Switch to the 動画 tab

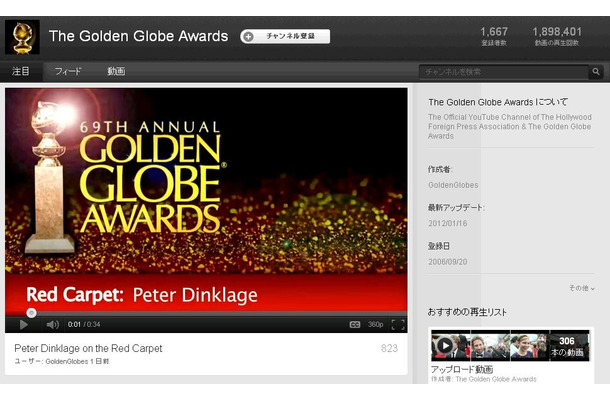tap(116, 71)
